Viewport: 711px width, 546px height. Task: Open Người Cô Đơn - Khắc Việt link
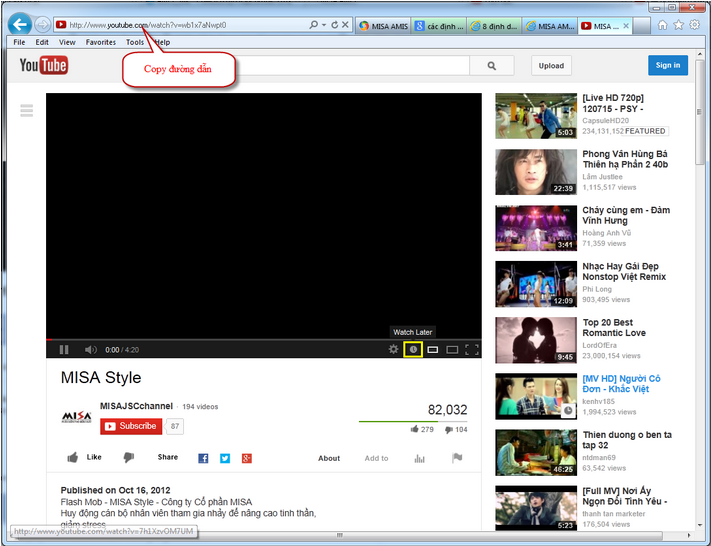pyautogui.click(x=621, y=384)
